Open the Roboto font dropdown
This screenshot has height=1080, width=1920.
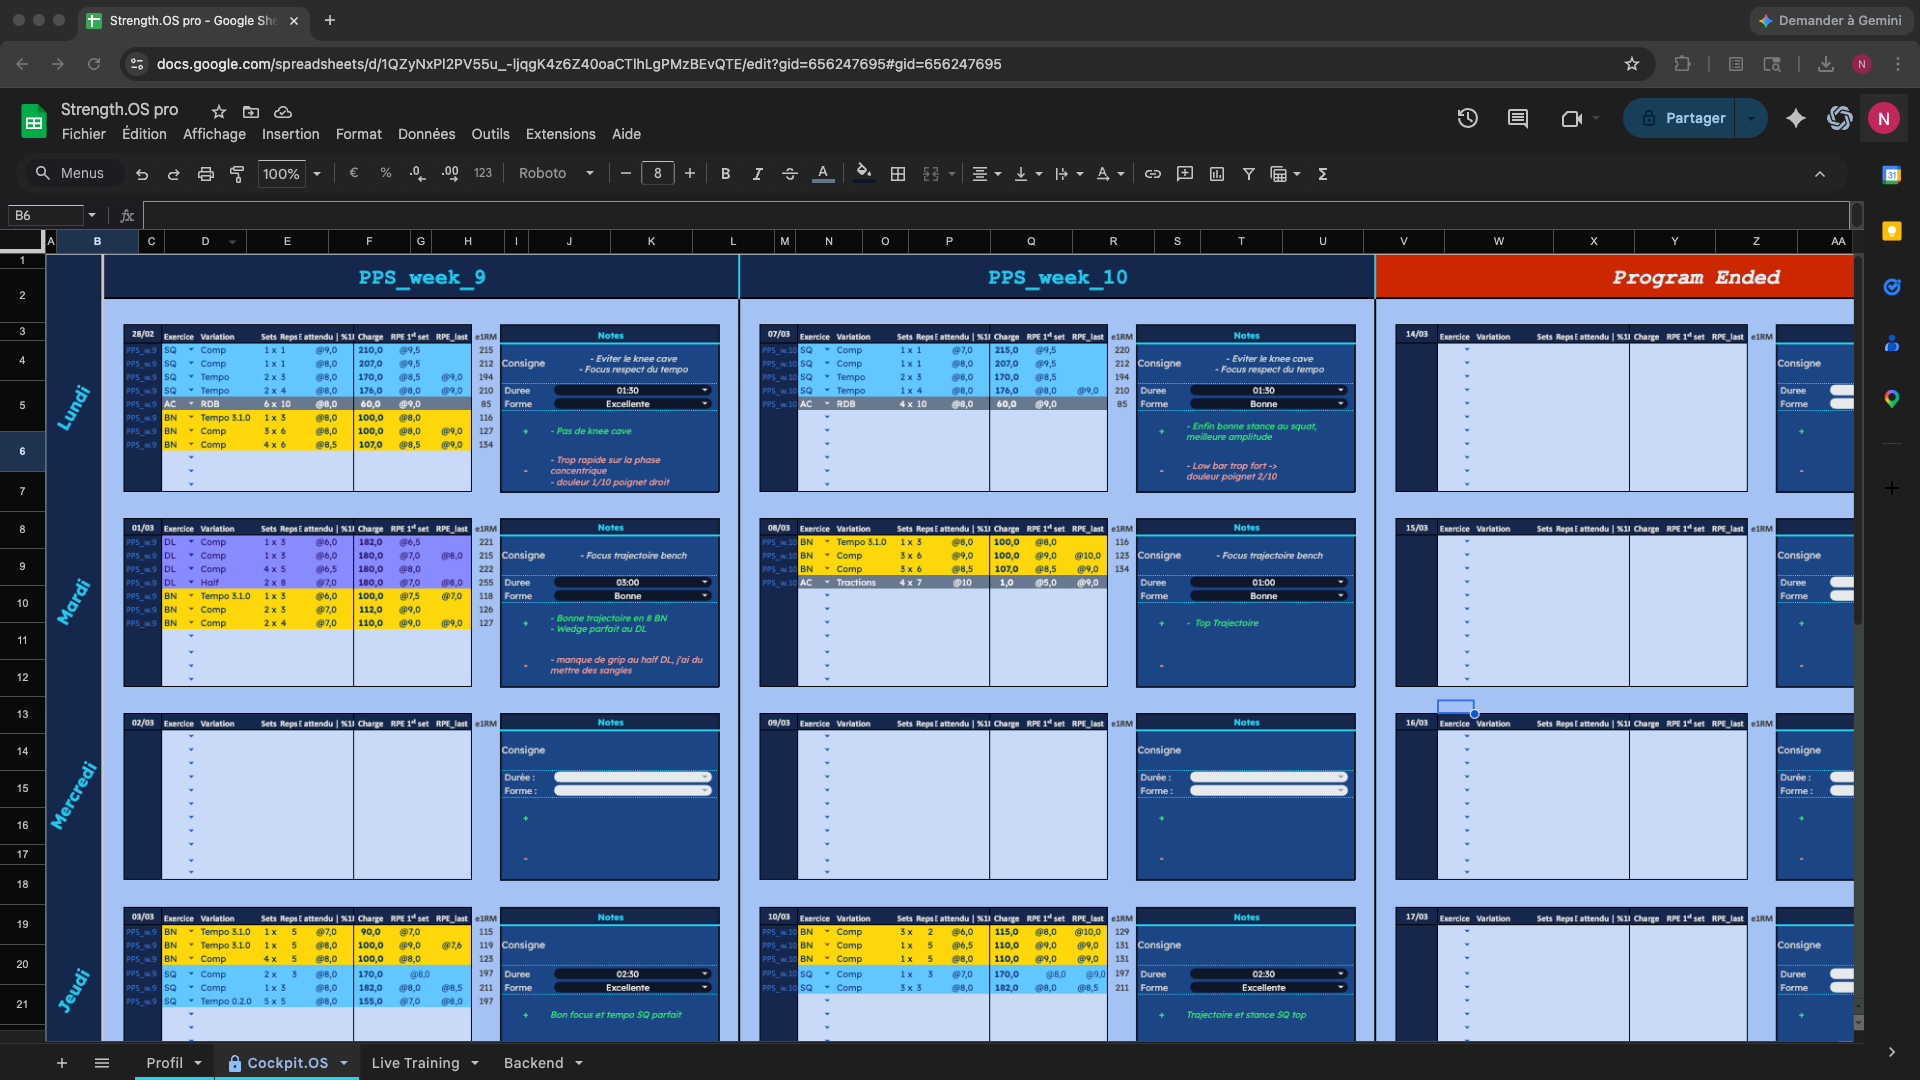point(556,173)
